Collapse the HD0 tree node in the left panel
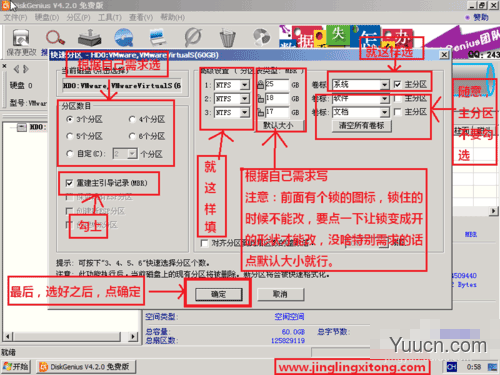 tap(22, 127)
